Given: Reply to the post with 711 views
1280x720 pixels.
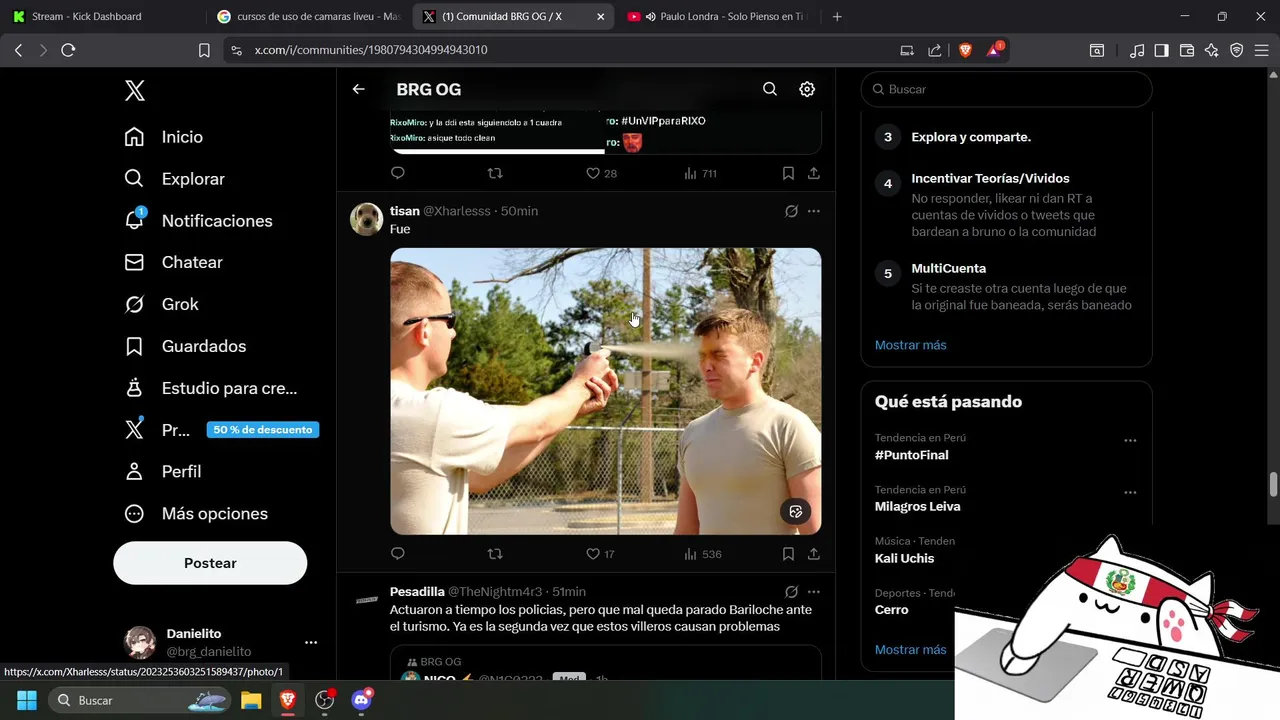Looking at the screenshot, I should pos(398,173).
